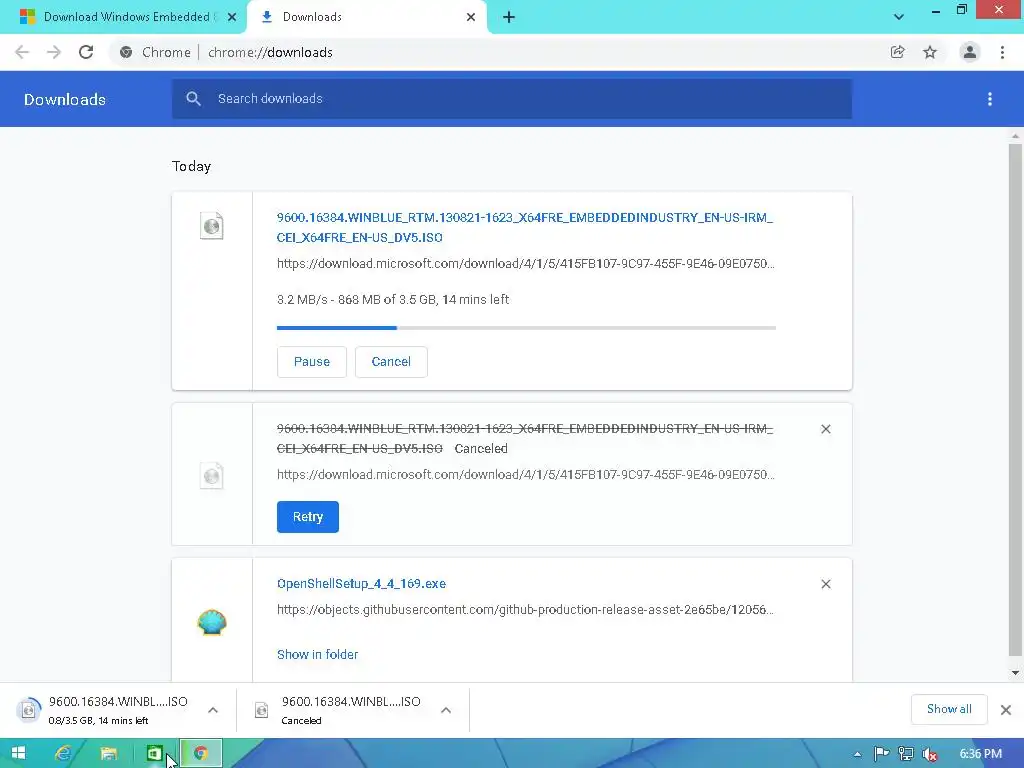1024x768 pixels.
Task: Open the green store app taskbar icon
Action: (x=154, y=754)
